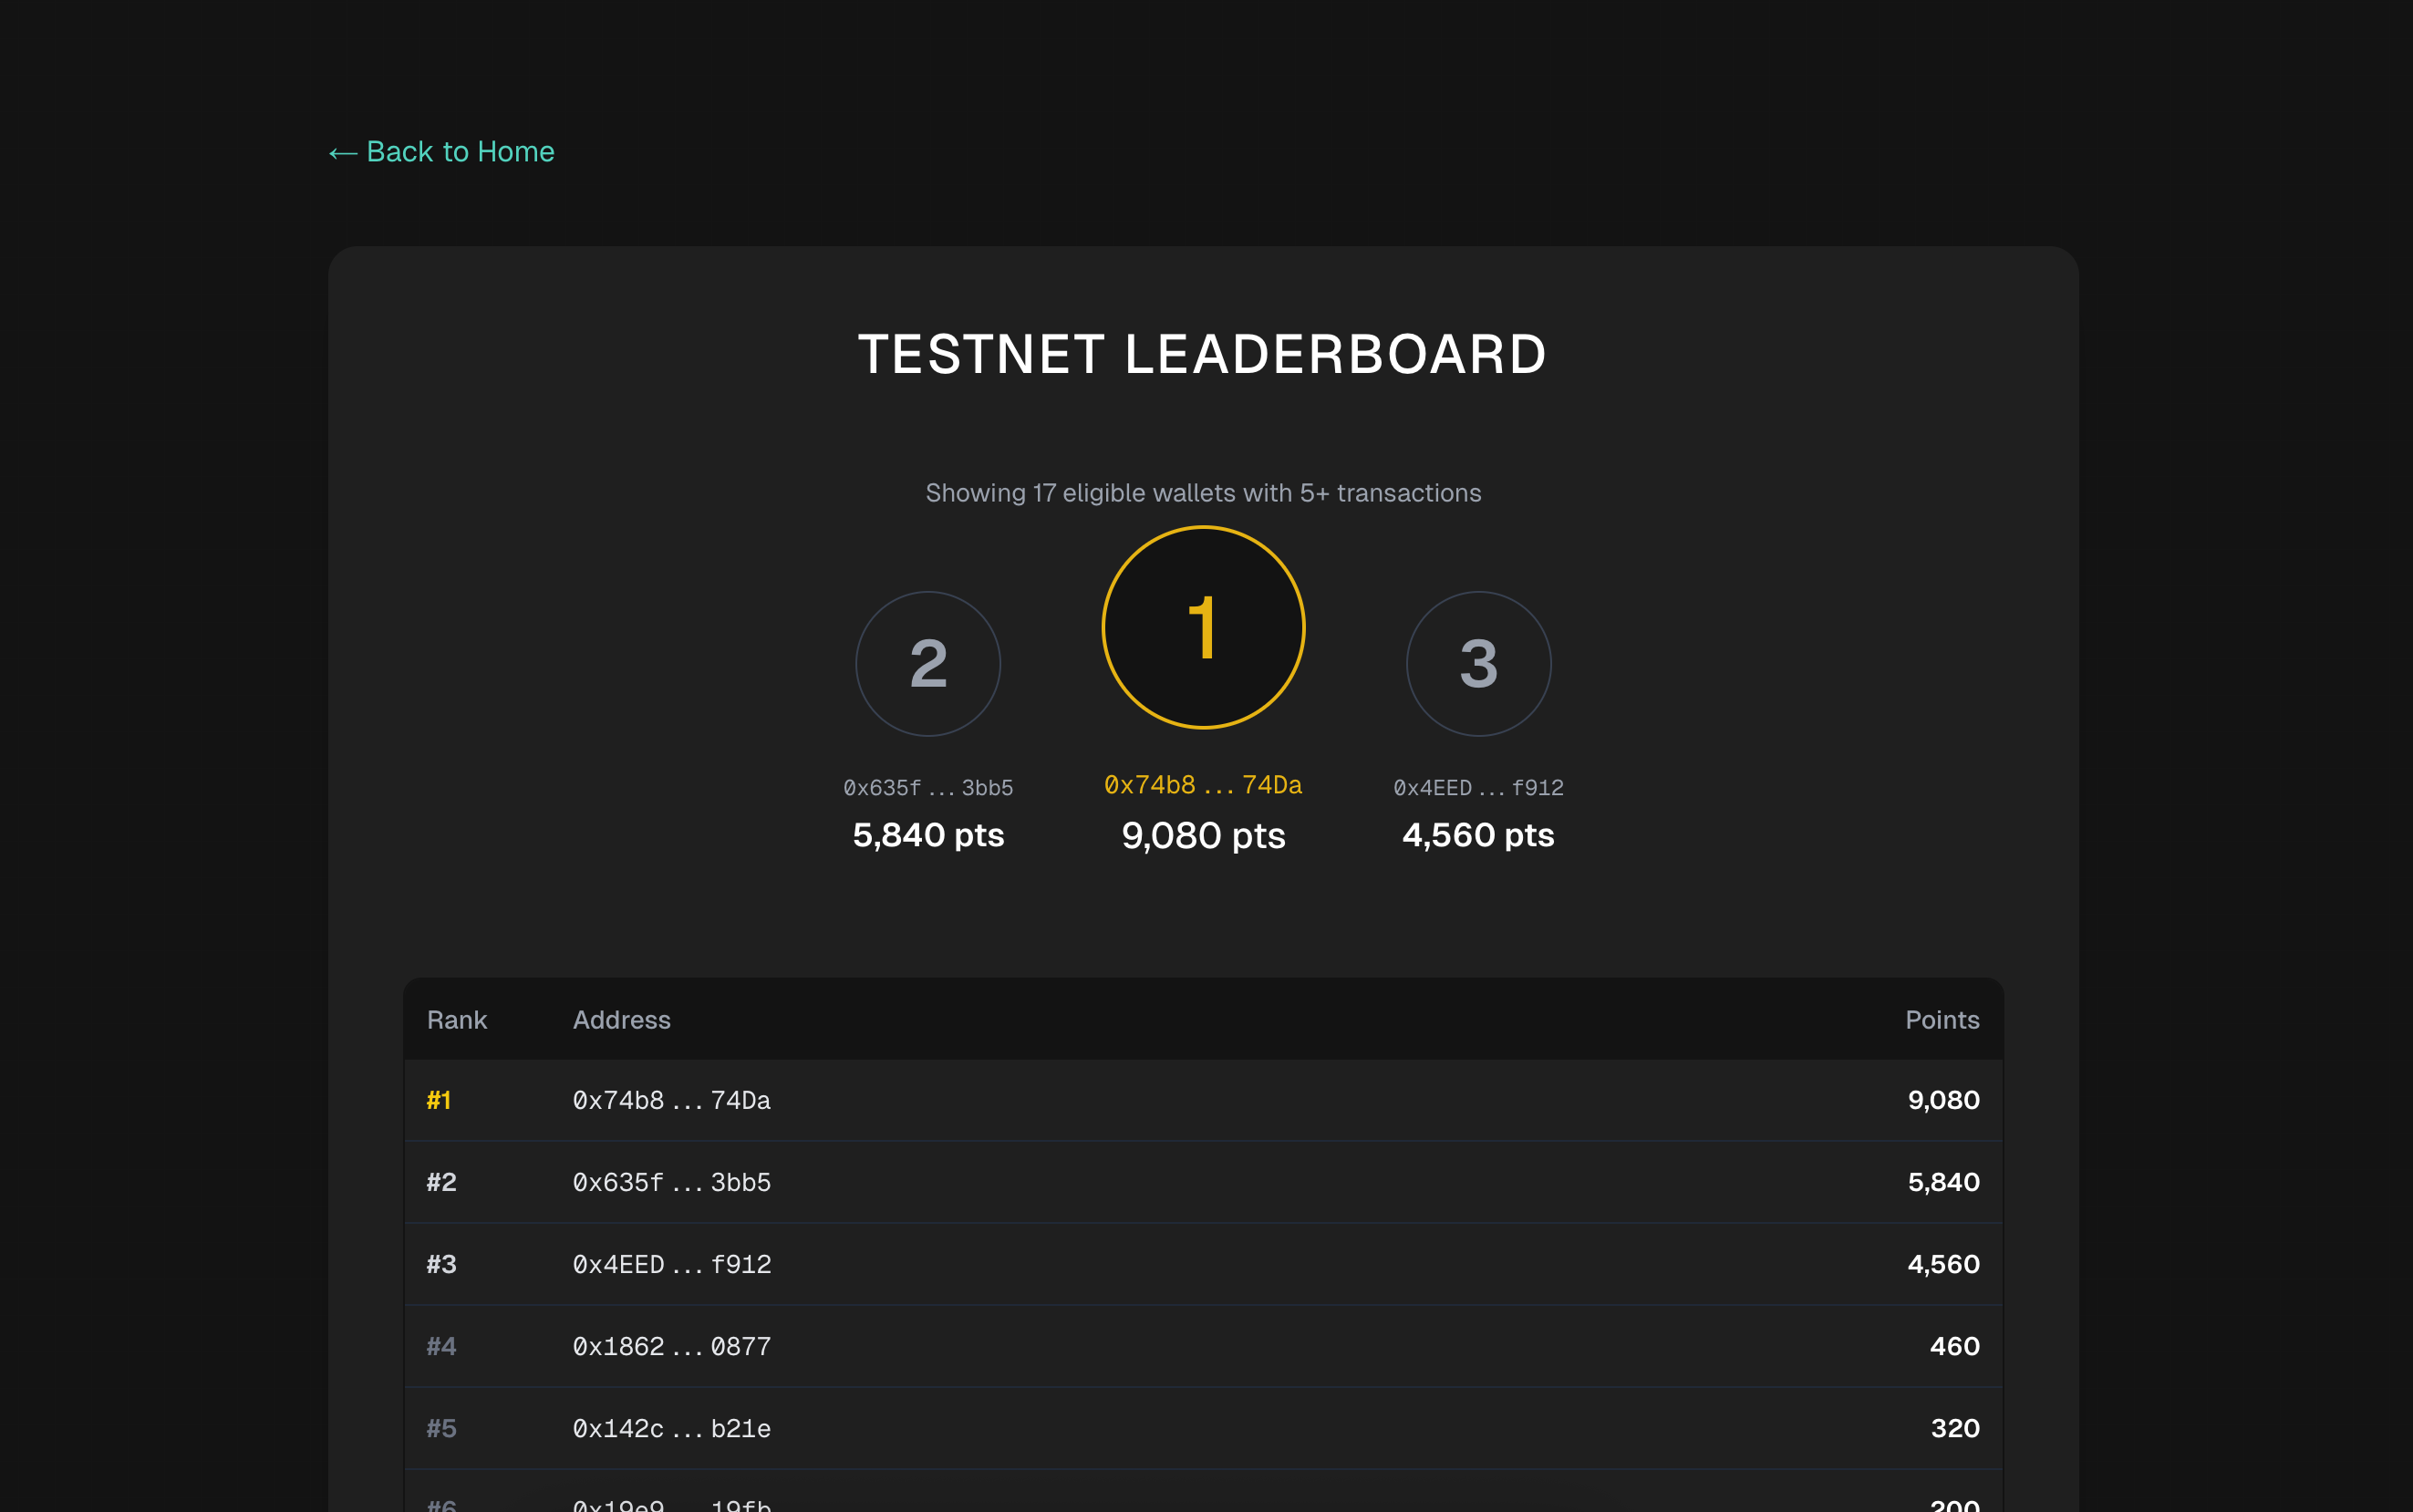Select podium address 0x635f ... 3bb5
The width and height of the screenshot is (2413, 1512).
click(x=928, y=788)
